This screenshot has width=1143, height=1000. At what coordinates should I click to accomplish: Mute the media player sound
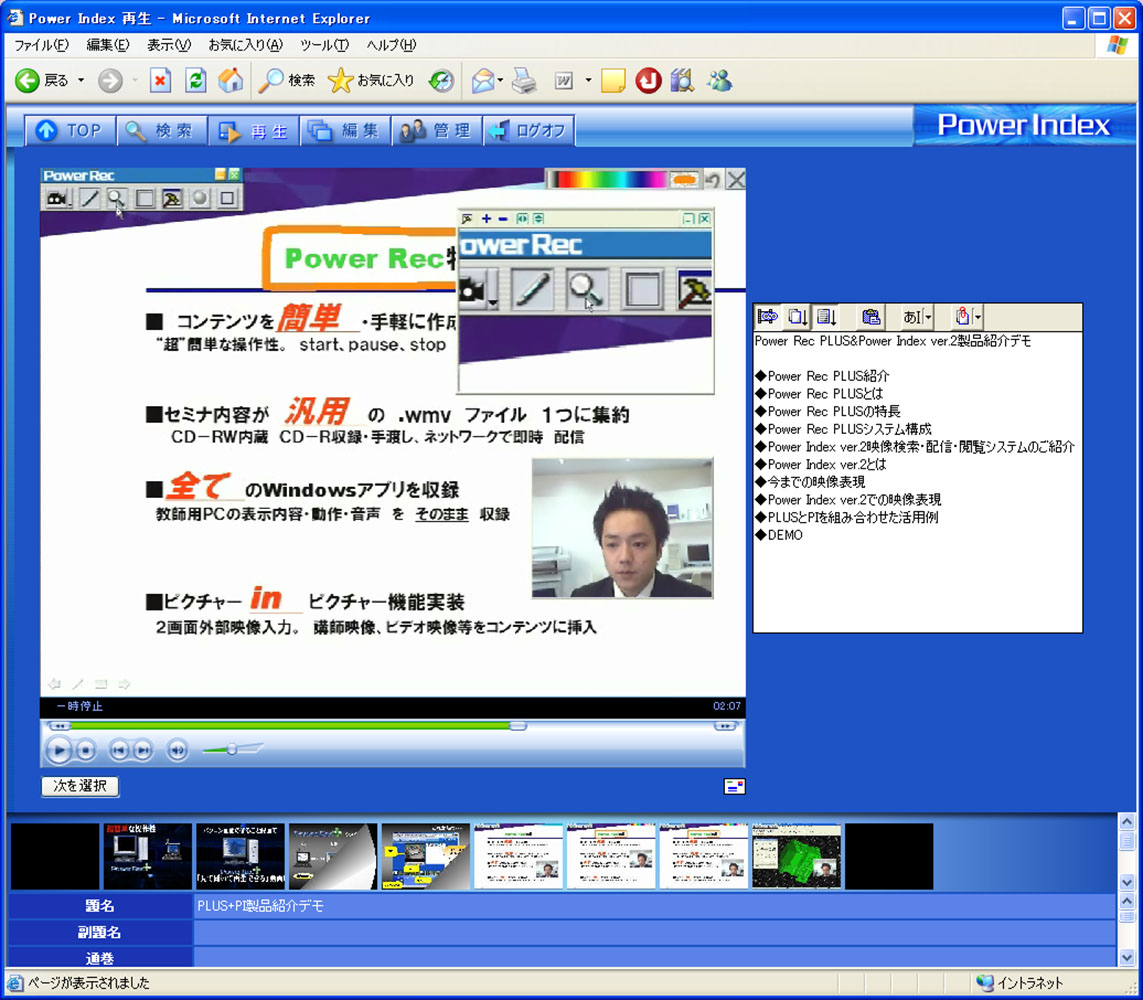click(177, 749)
